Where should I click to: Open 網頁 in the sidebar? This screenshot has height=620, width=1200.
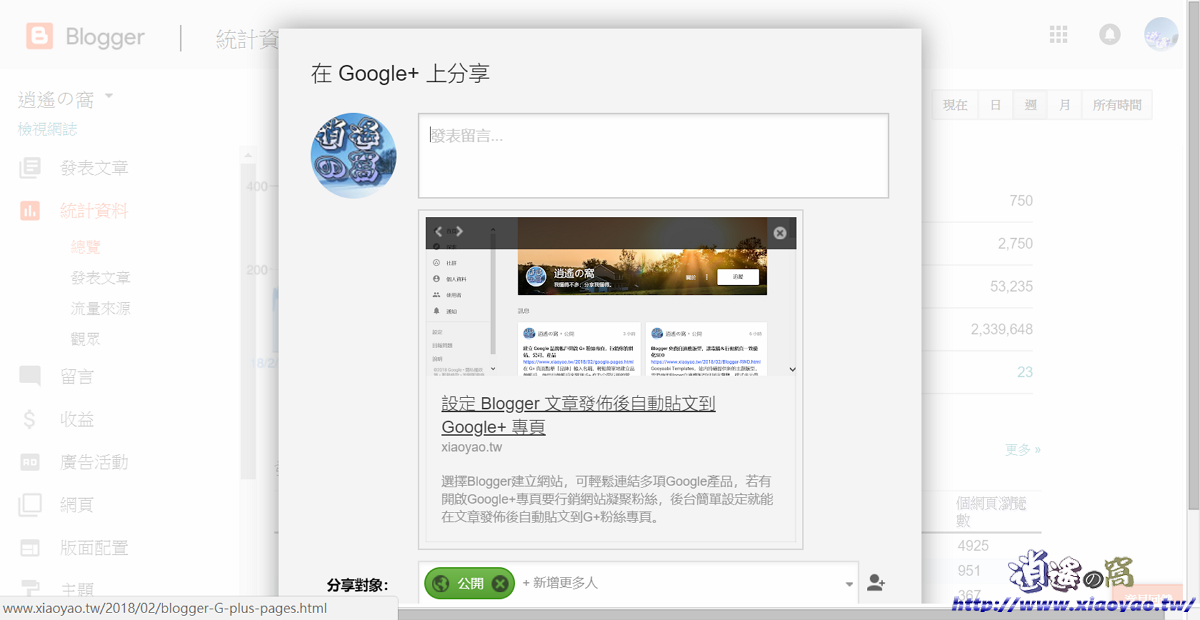[x=77, y=505]
